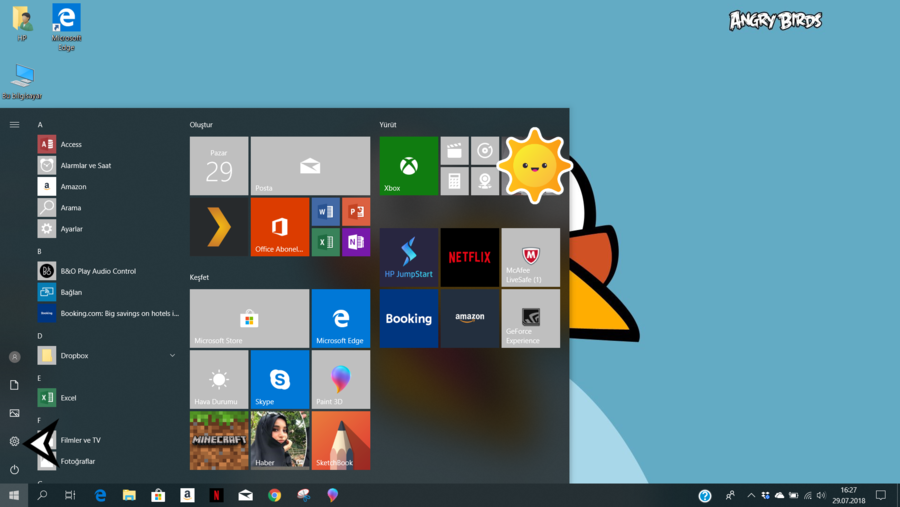This screenshot has height=507, width=900.
Task: Launch Excel from the small tile
Action: coord(325,242)
